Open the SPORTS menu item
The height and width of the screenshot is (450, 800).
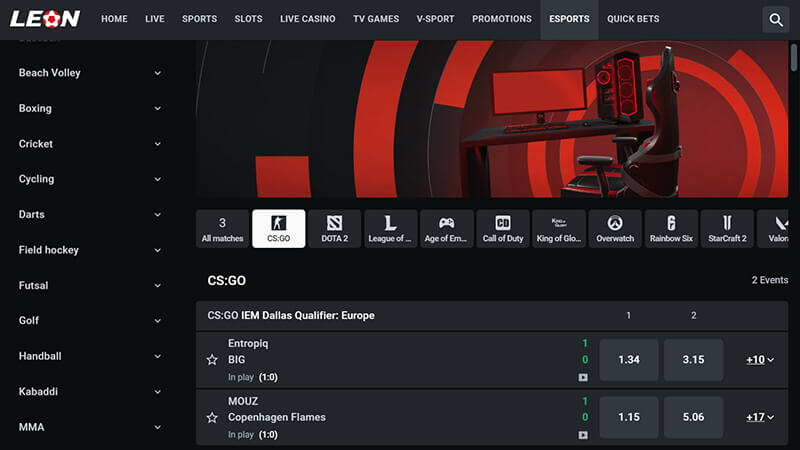[199, 19]
